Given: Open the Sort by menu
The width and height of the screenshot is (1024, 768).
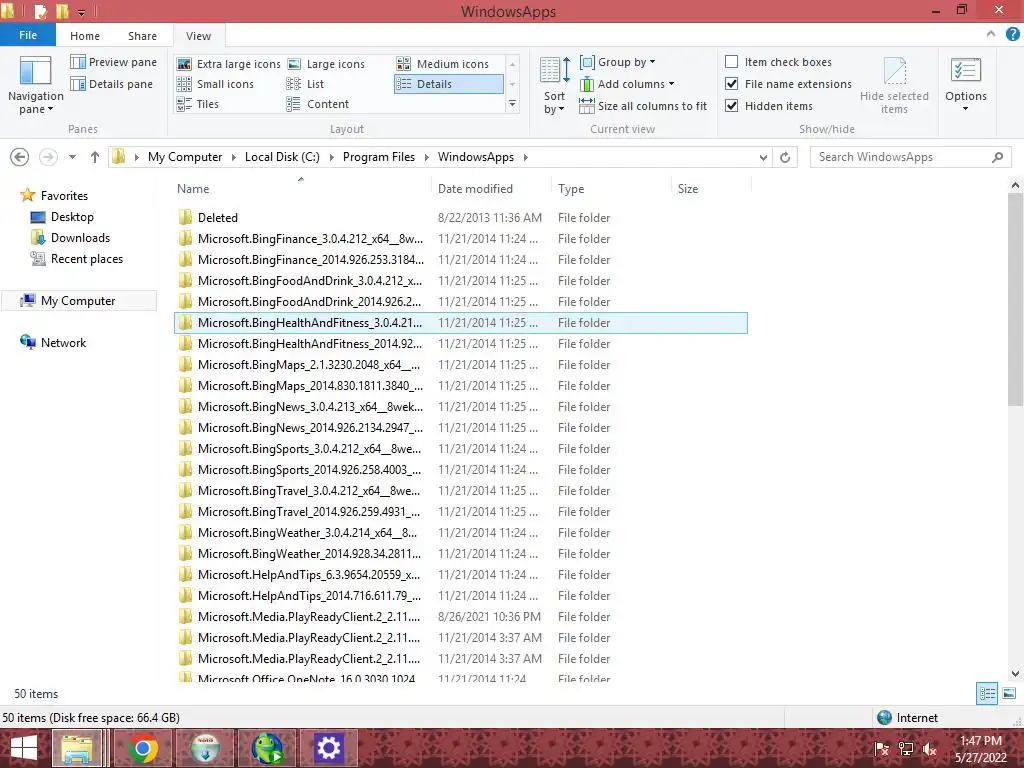Looking at the screenshot, I should point(554,85).
